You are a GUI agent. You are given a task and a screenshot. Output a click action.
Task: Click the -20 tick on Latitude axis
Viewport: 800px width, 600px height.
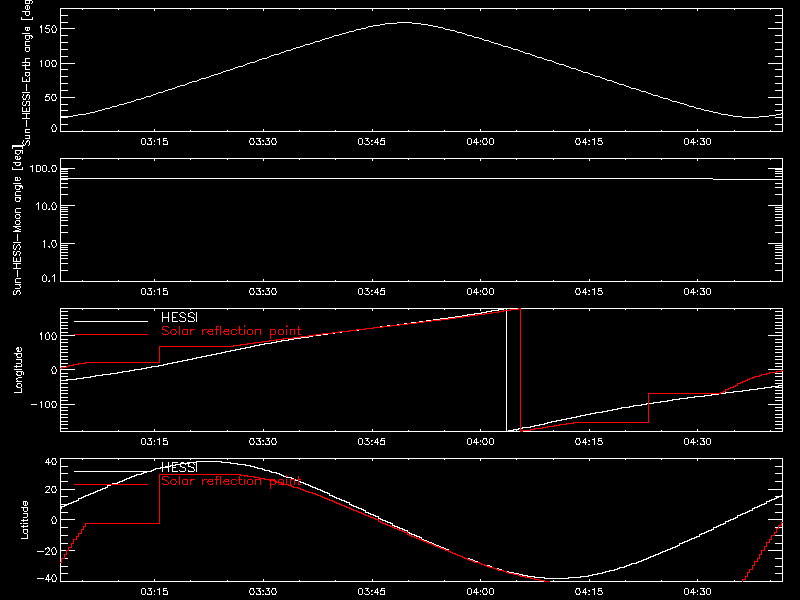[47, 551]
